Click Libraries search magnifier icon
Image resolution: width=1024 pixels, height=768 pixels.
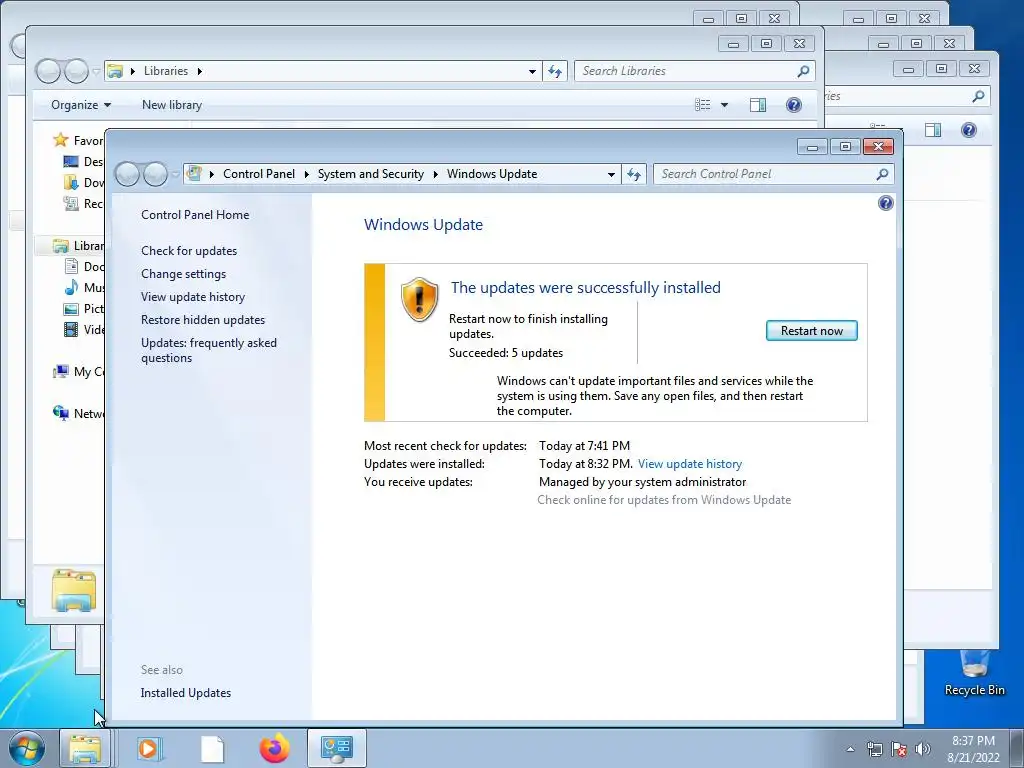coord(803,71)
